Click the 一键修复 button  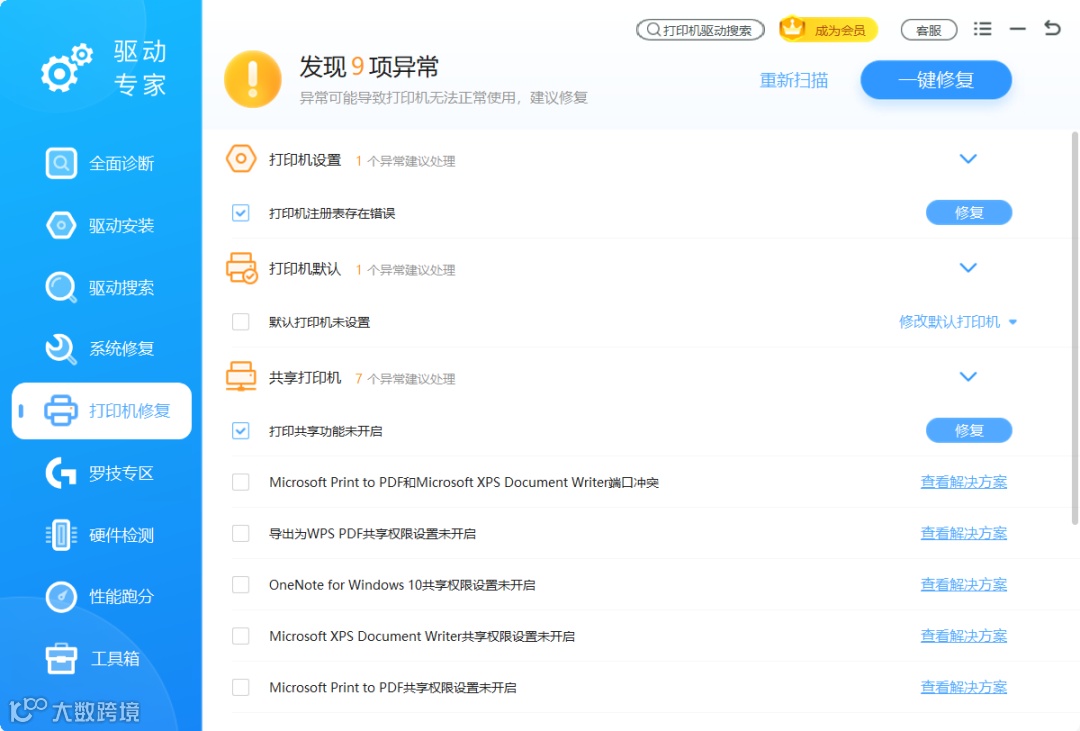[936, 80]
